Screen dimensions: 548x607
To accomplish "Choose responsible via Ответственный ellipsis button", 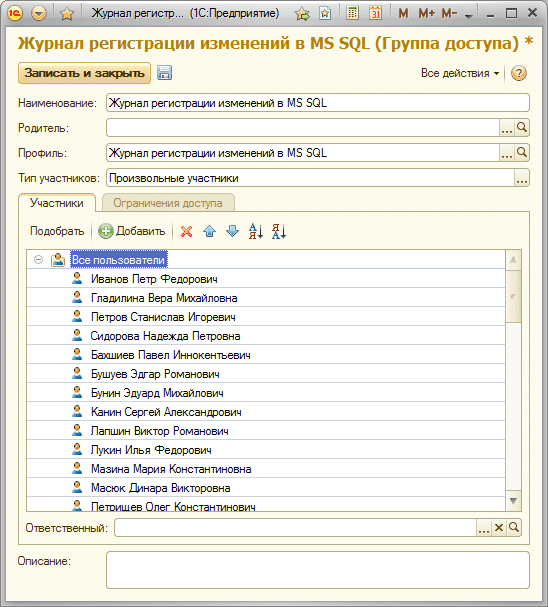I will [x=484, y=528].
